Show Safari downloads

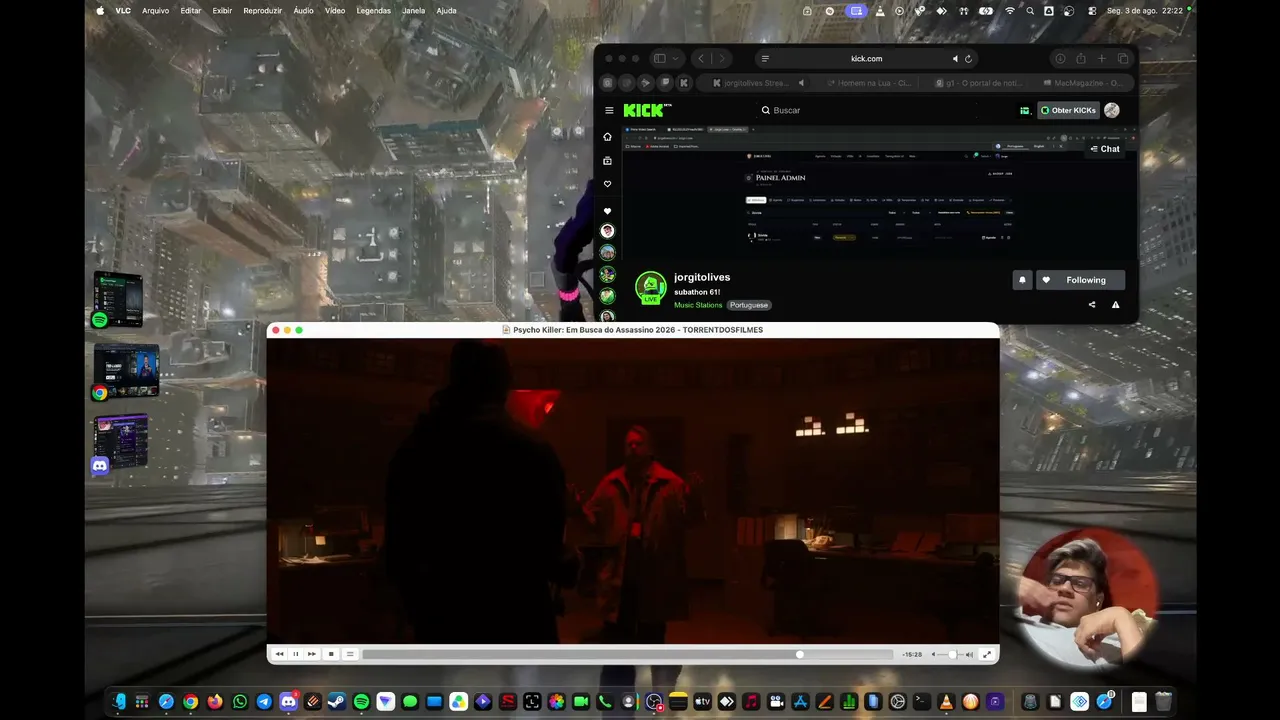click(1060, 59)
